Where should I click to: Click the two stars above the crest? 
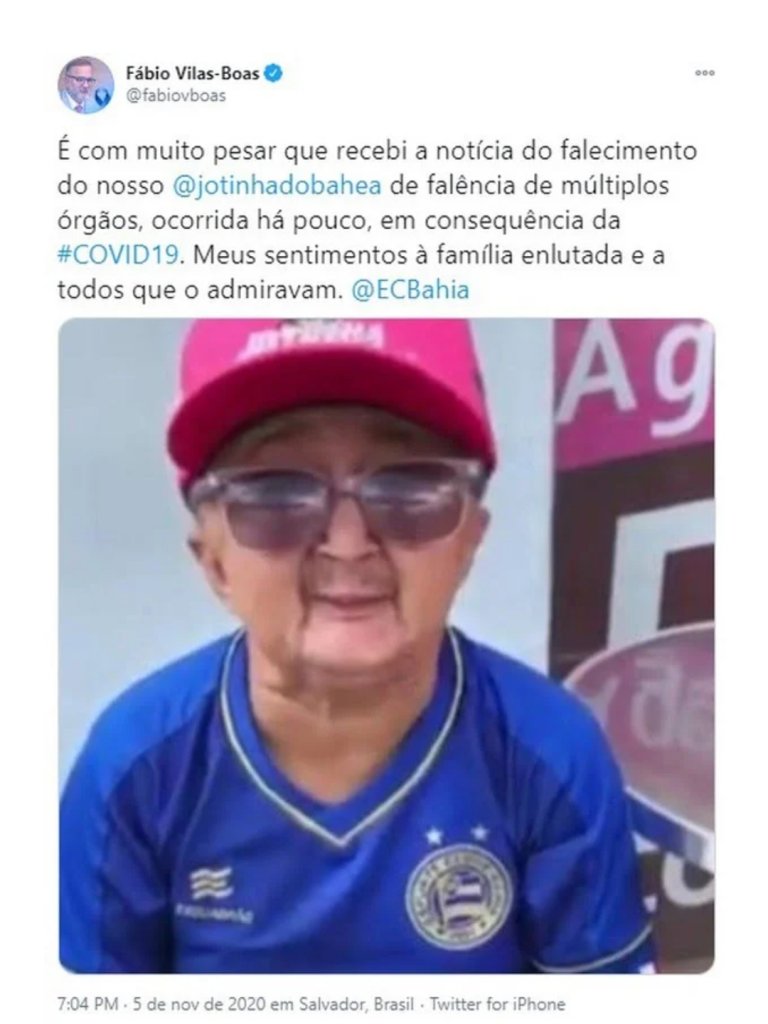456,834
